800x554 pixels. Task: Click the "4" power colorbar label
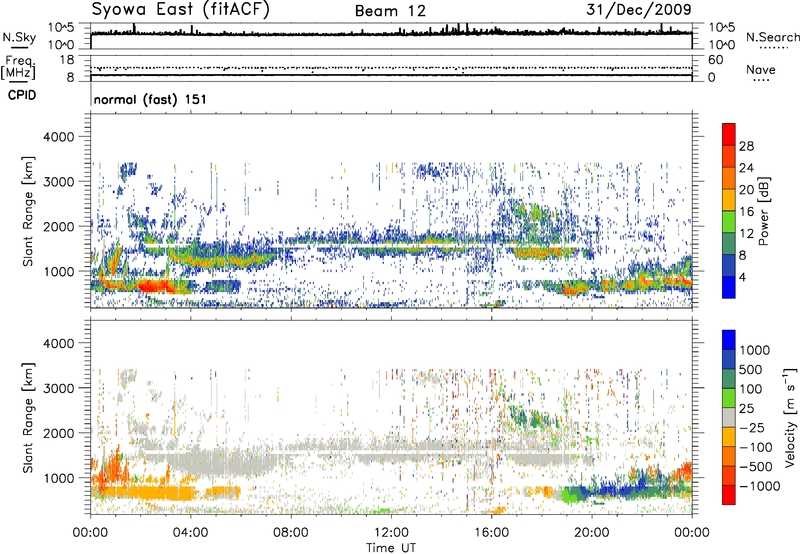pos(743,277)
